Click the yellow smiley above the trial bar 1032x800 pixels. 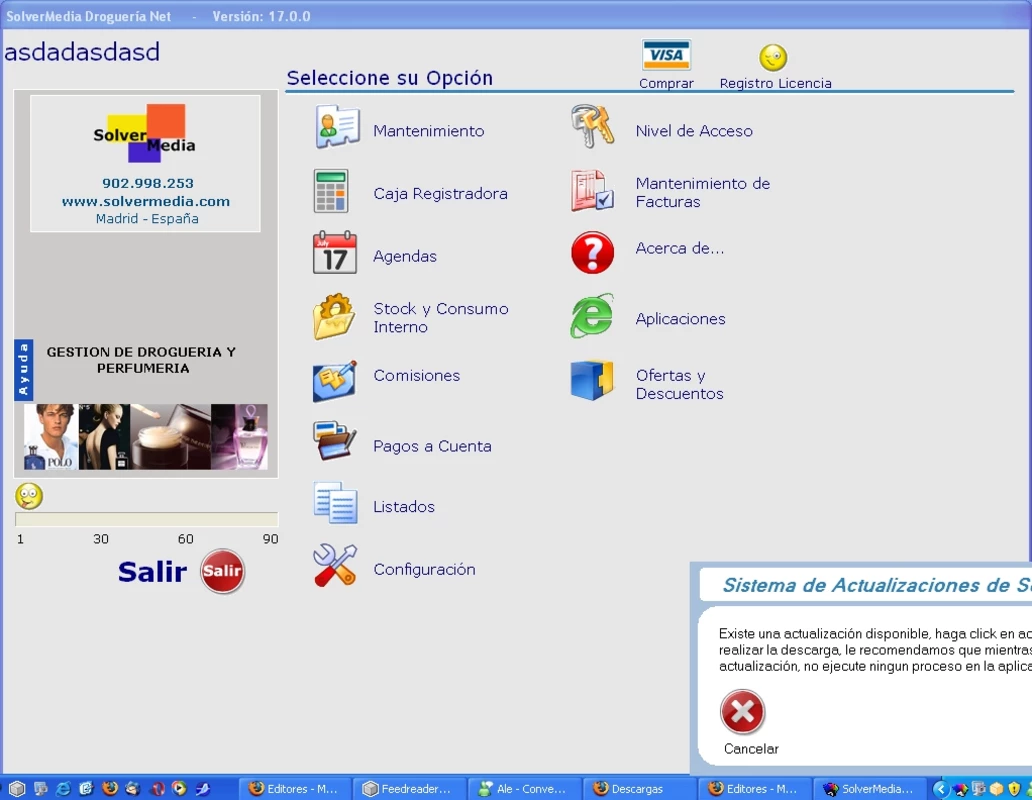[29, 496]
